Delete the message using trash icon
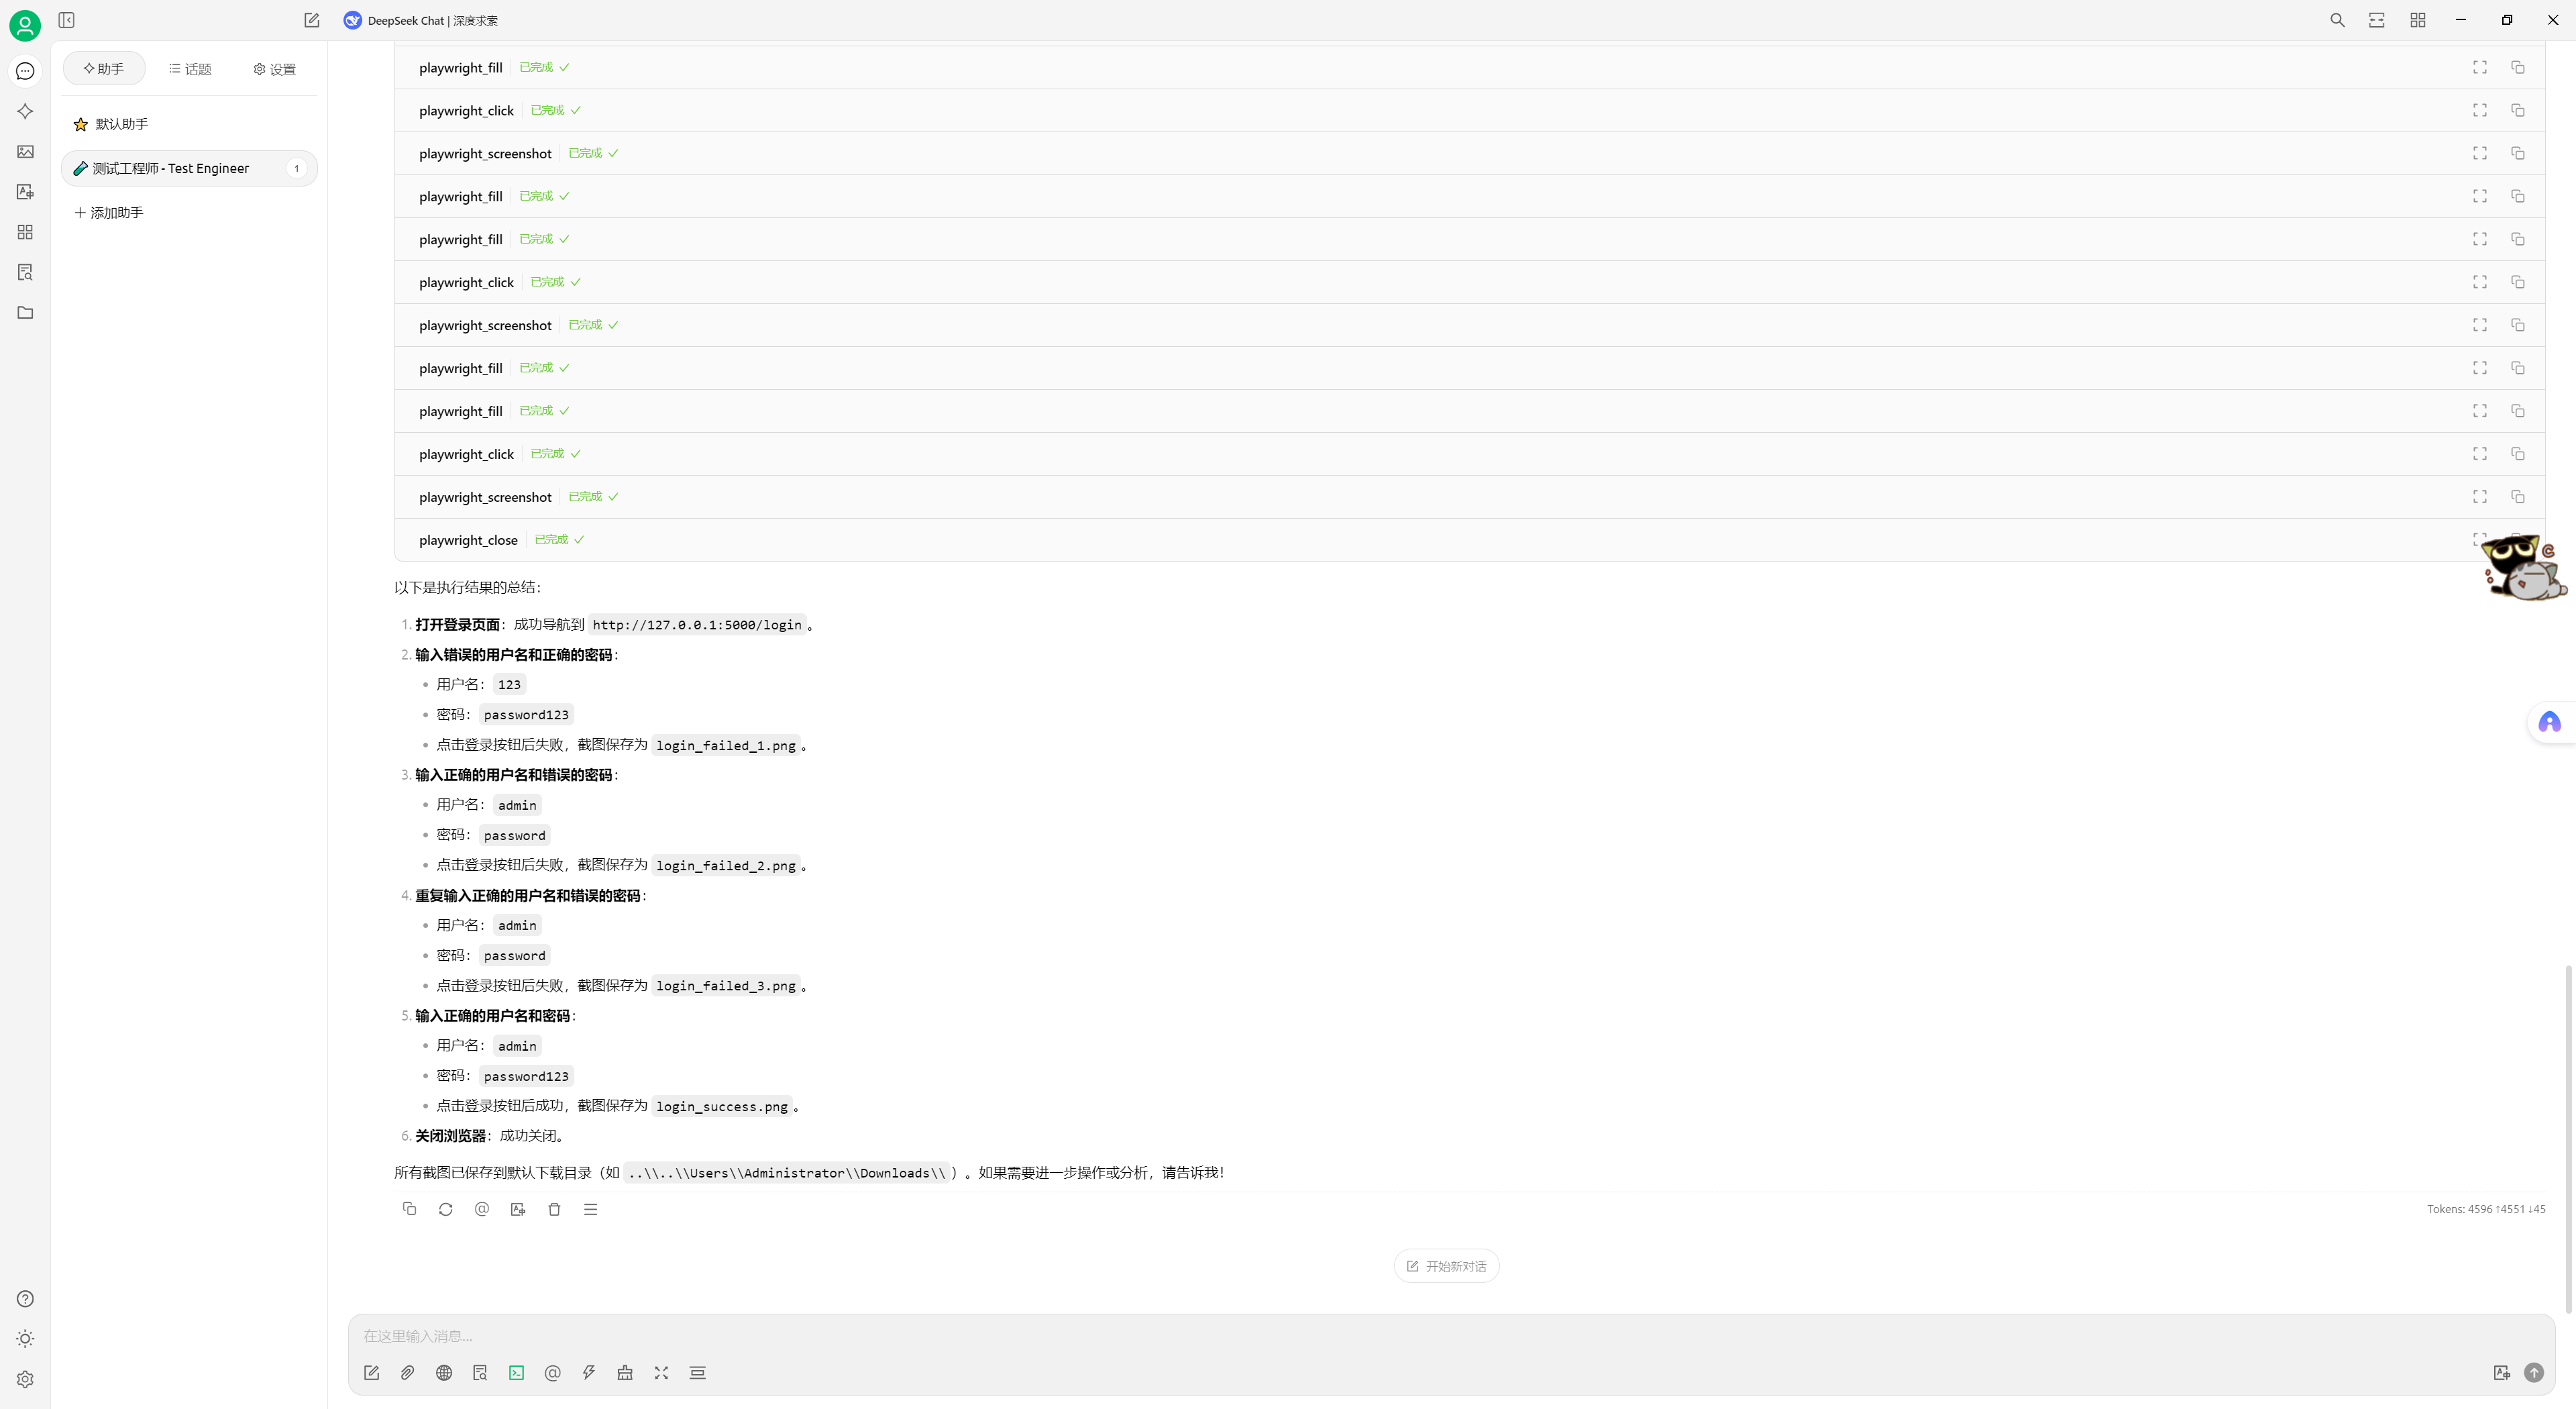 [554, 1209]
